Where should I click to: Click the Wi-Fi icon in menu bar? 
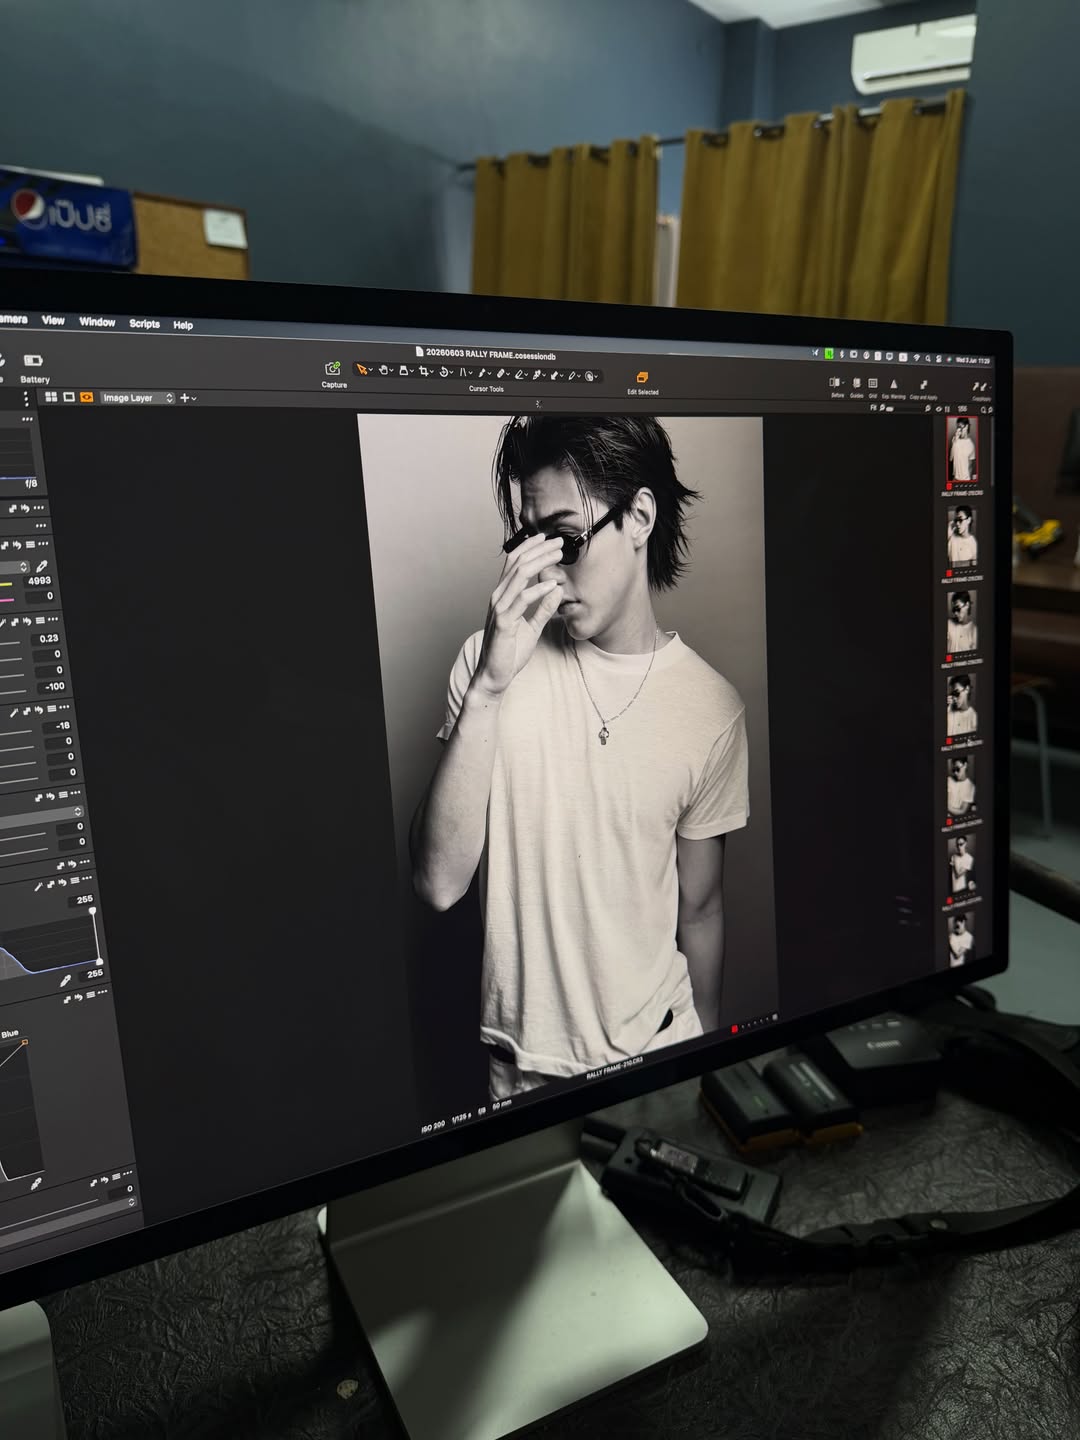point(916,358)
